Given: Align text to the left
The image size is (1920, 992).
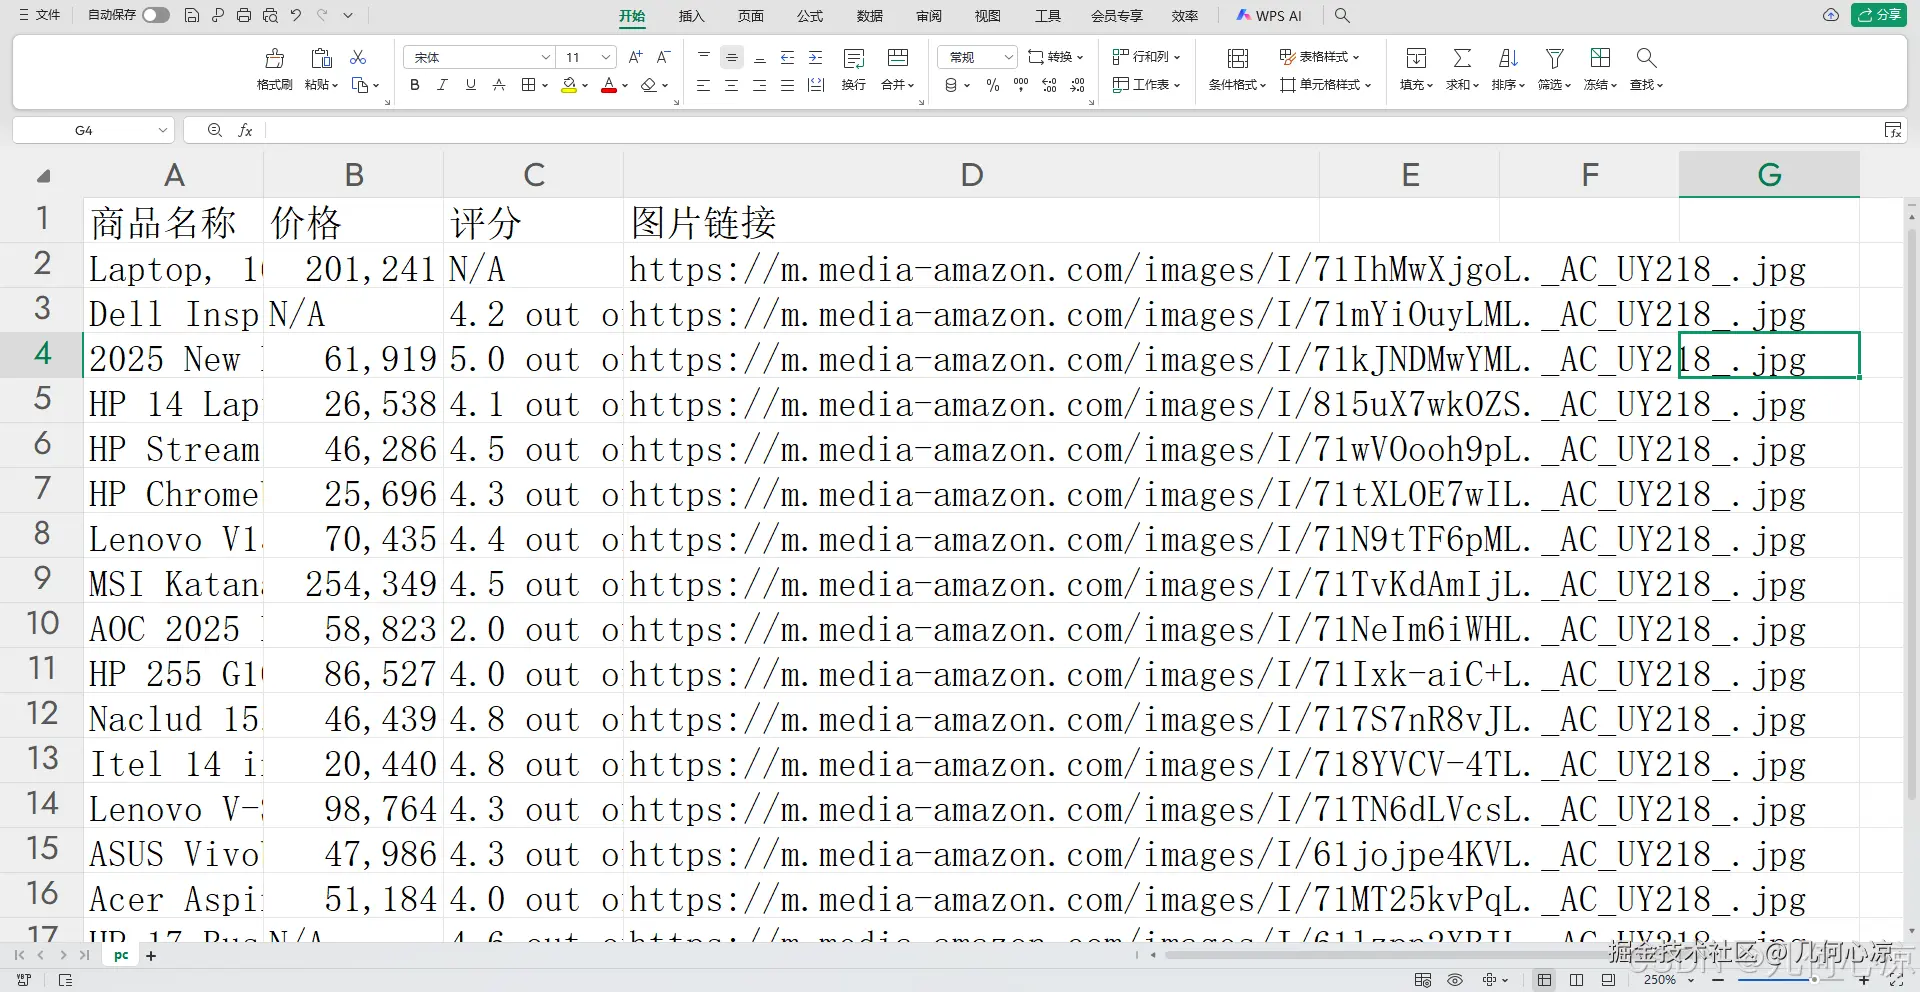Looking at the screenshot, I should point(703,86).
